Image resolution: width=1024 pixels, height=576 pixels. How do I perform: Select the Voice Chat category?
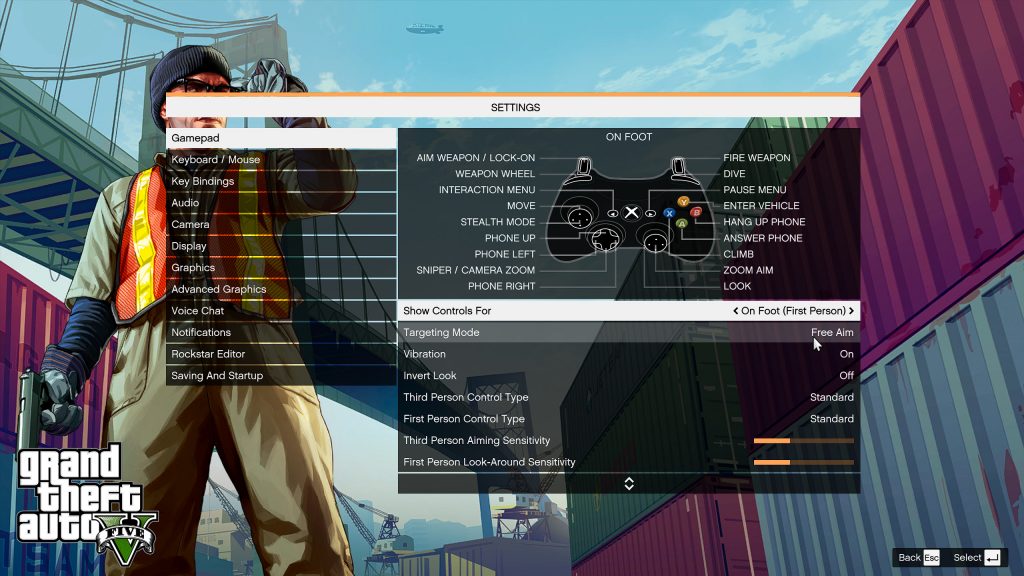click(281, 310)
